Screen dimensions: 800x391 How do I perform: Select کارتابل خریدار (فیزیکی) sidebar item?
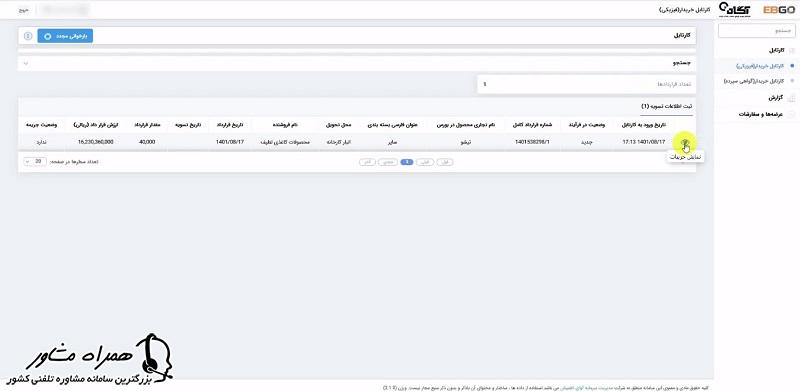(760, 66)
